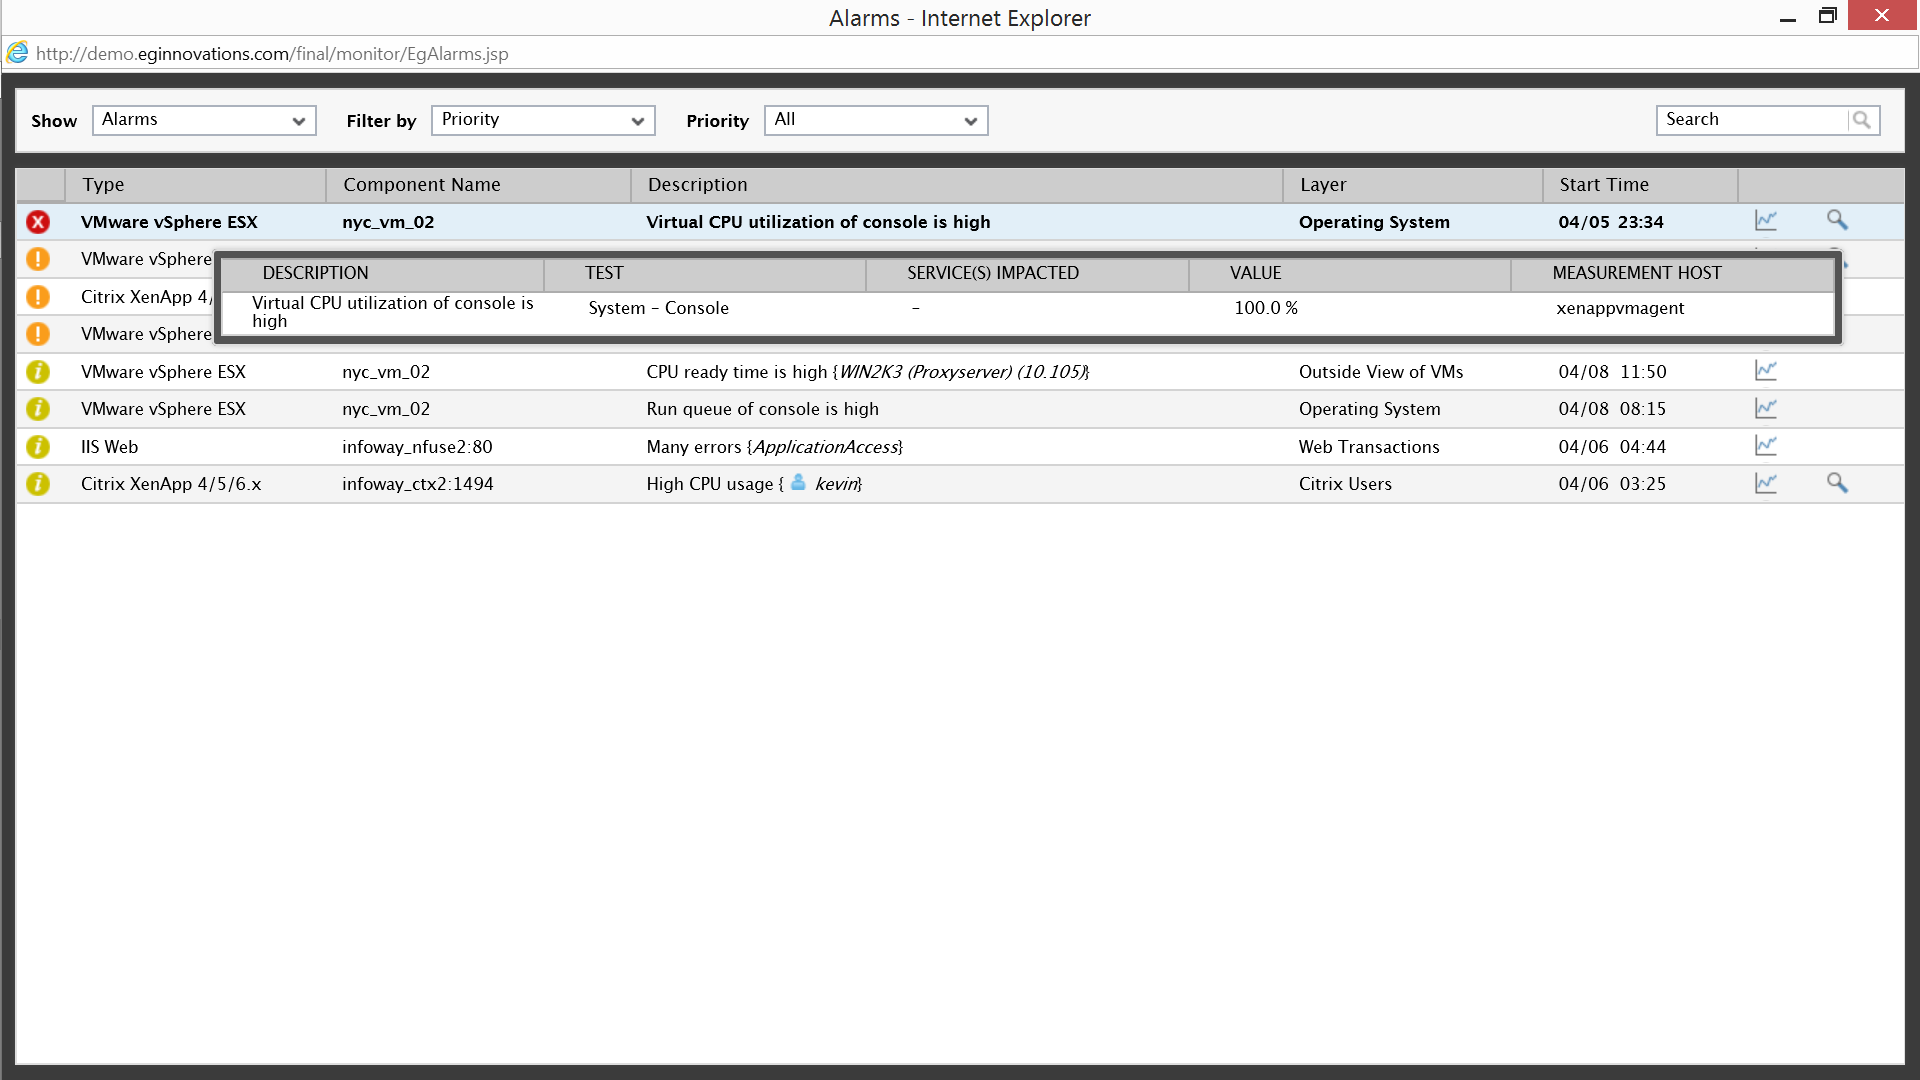
Task: Click start time '04/06 04:44'
Action: (x=1612, y=447)
